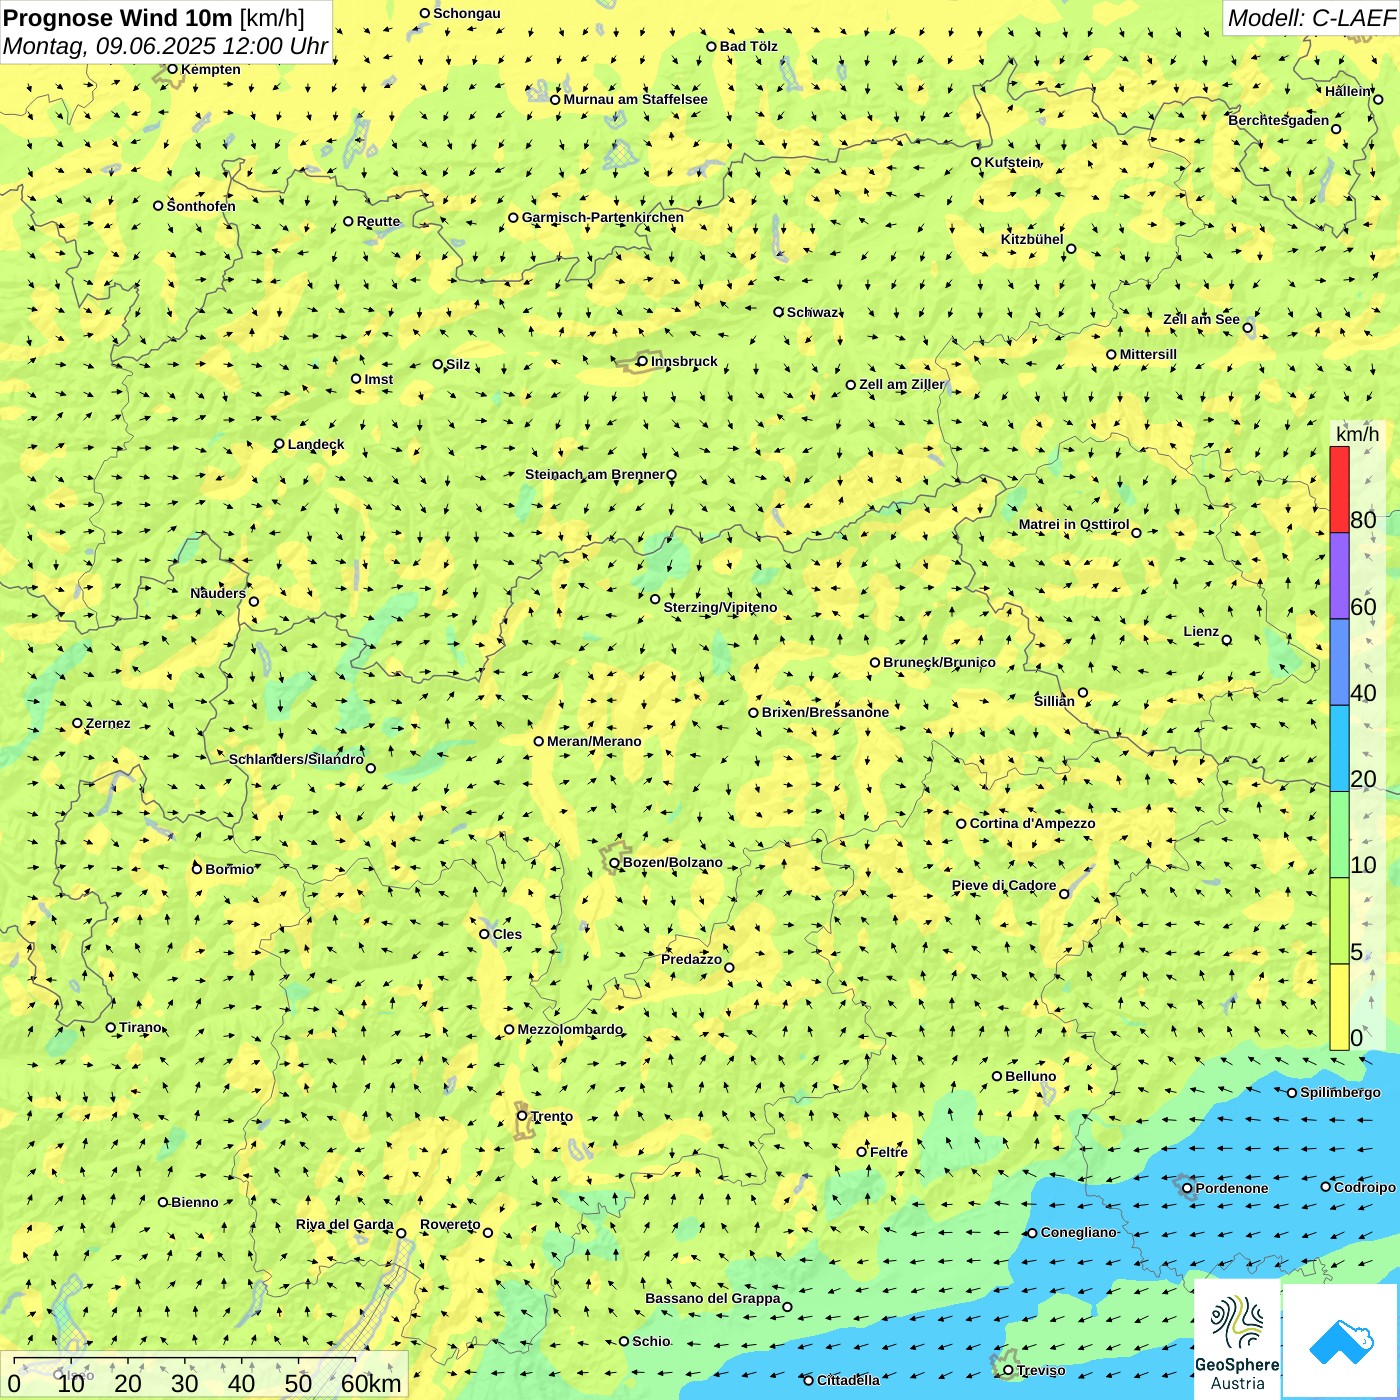
Task: Click the blue cloud logo icon
Action: pyautogui.click(x=1340, y=1341)
